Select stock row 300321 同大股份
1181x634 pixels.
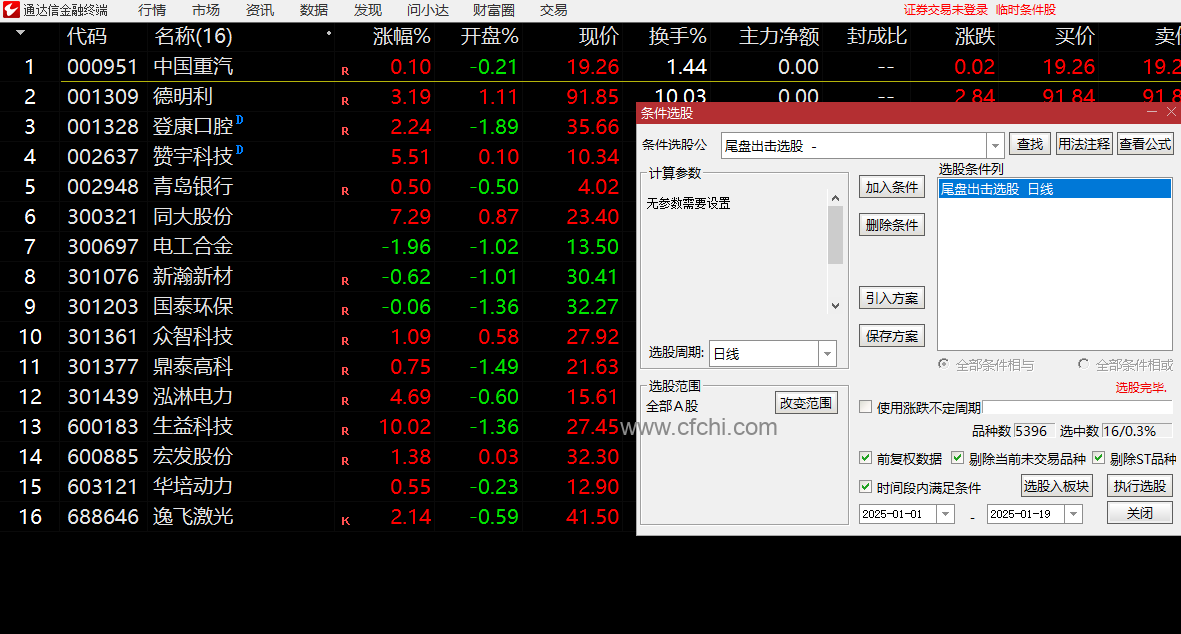pos(317,216)
